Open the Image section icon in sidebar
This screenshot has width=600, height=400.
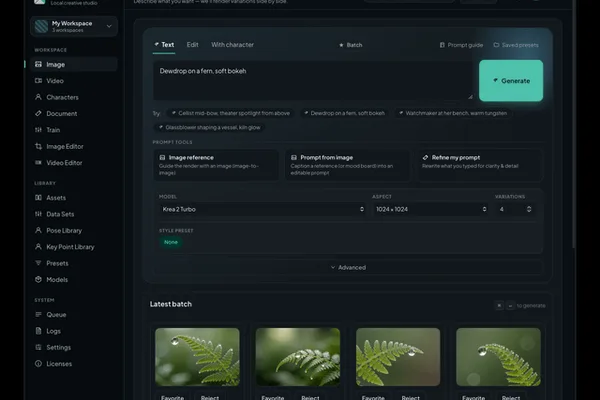click(38, 64)
